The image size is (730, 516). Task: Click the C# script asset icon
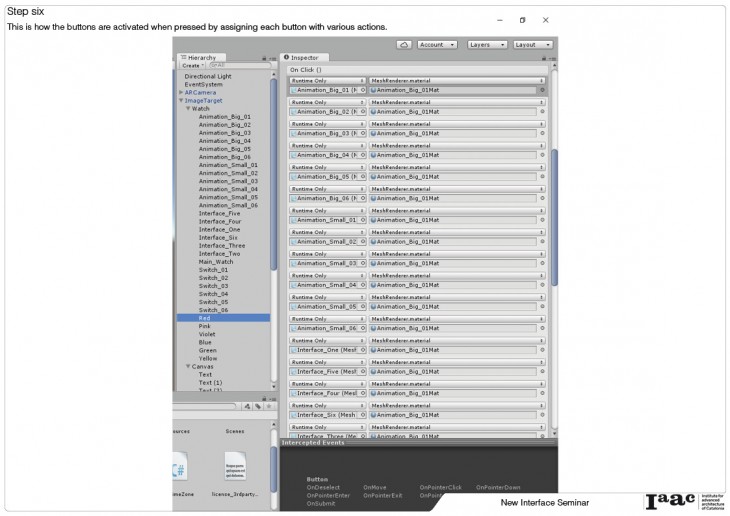180,469
